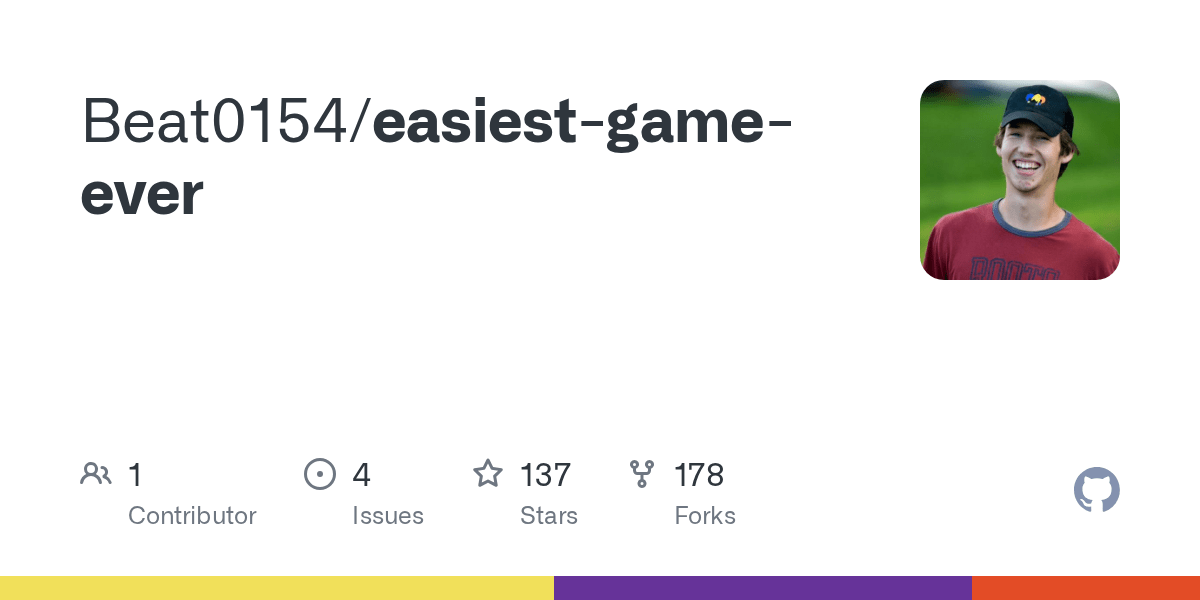Click the contributors people icon
This screenshot has width=1200, height=600.
96,474
